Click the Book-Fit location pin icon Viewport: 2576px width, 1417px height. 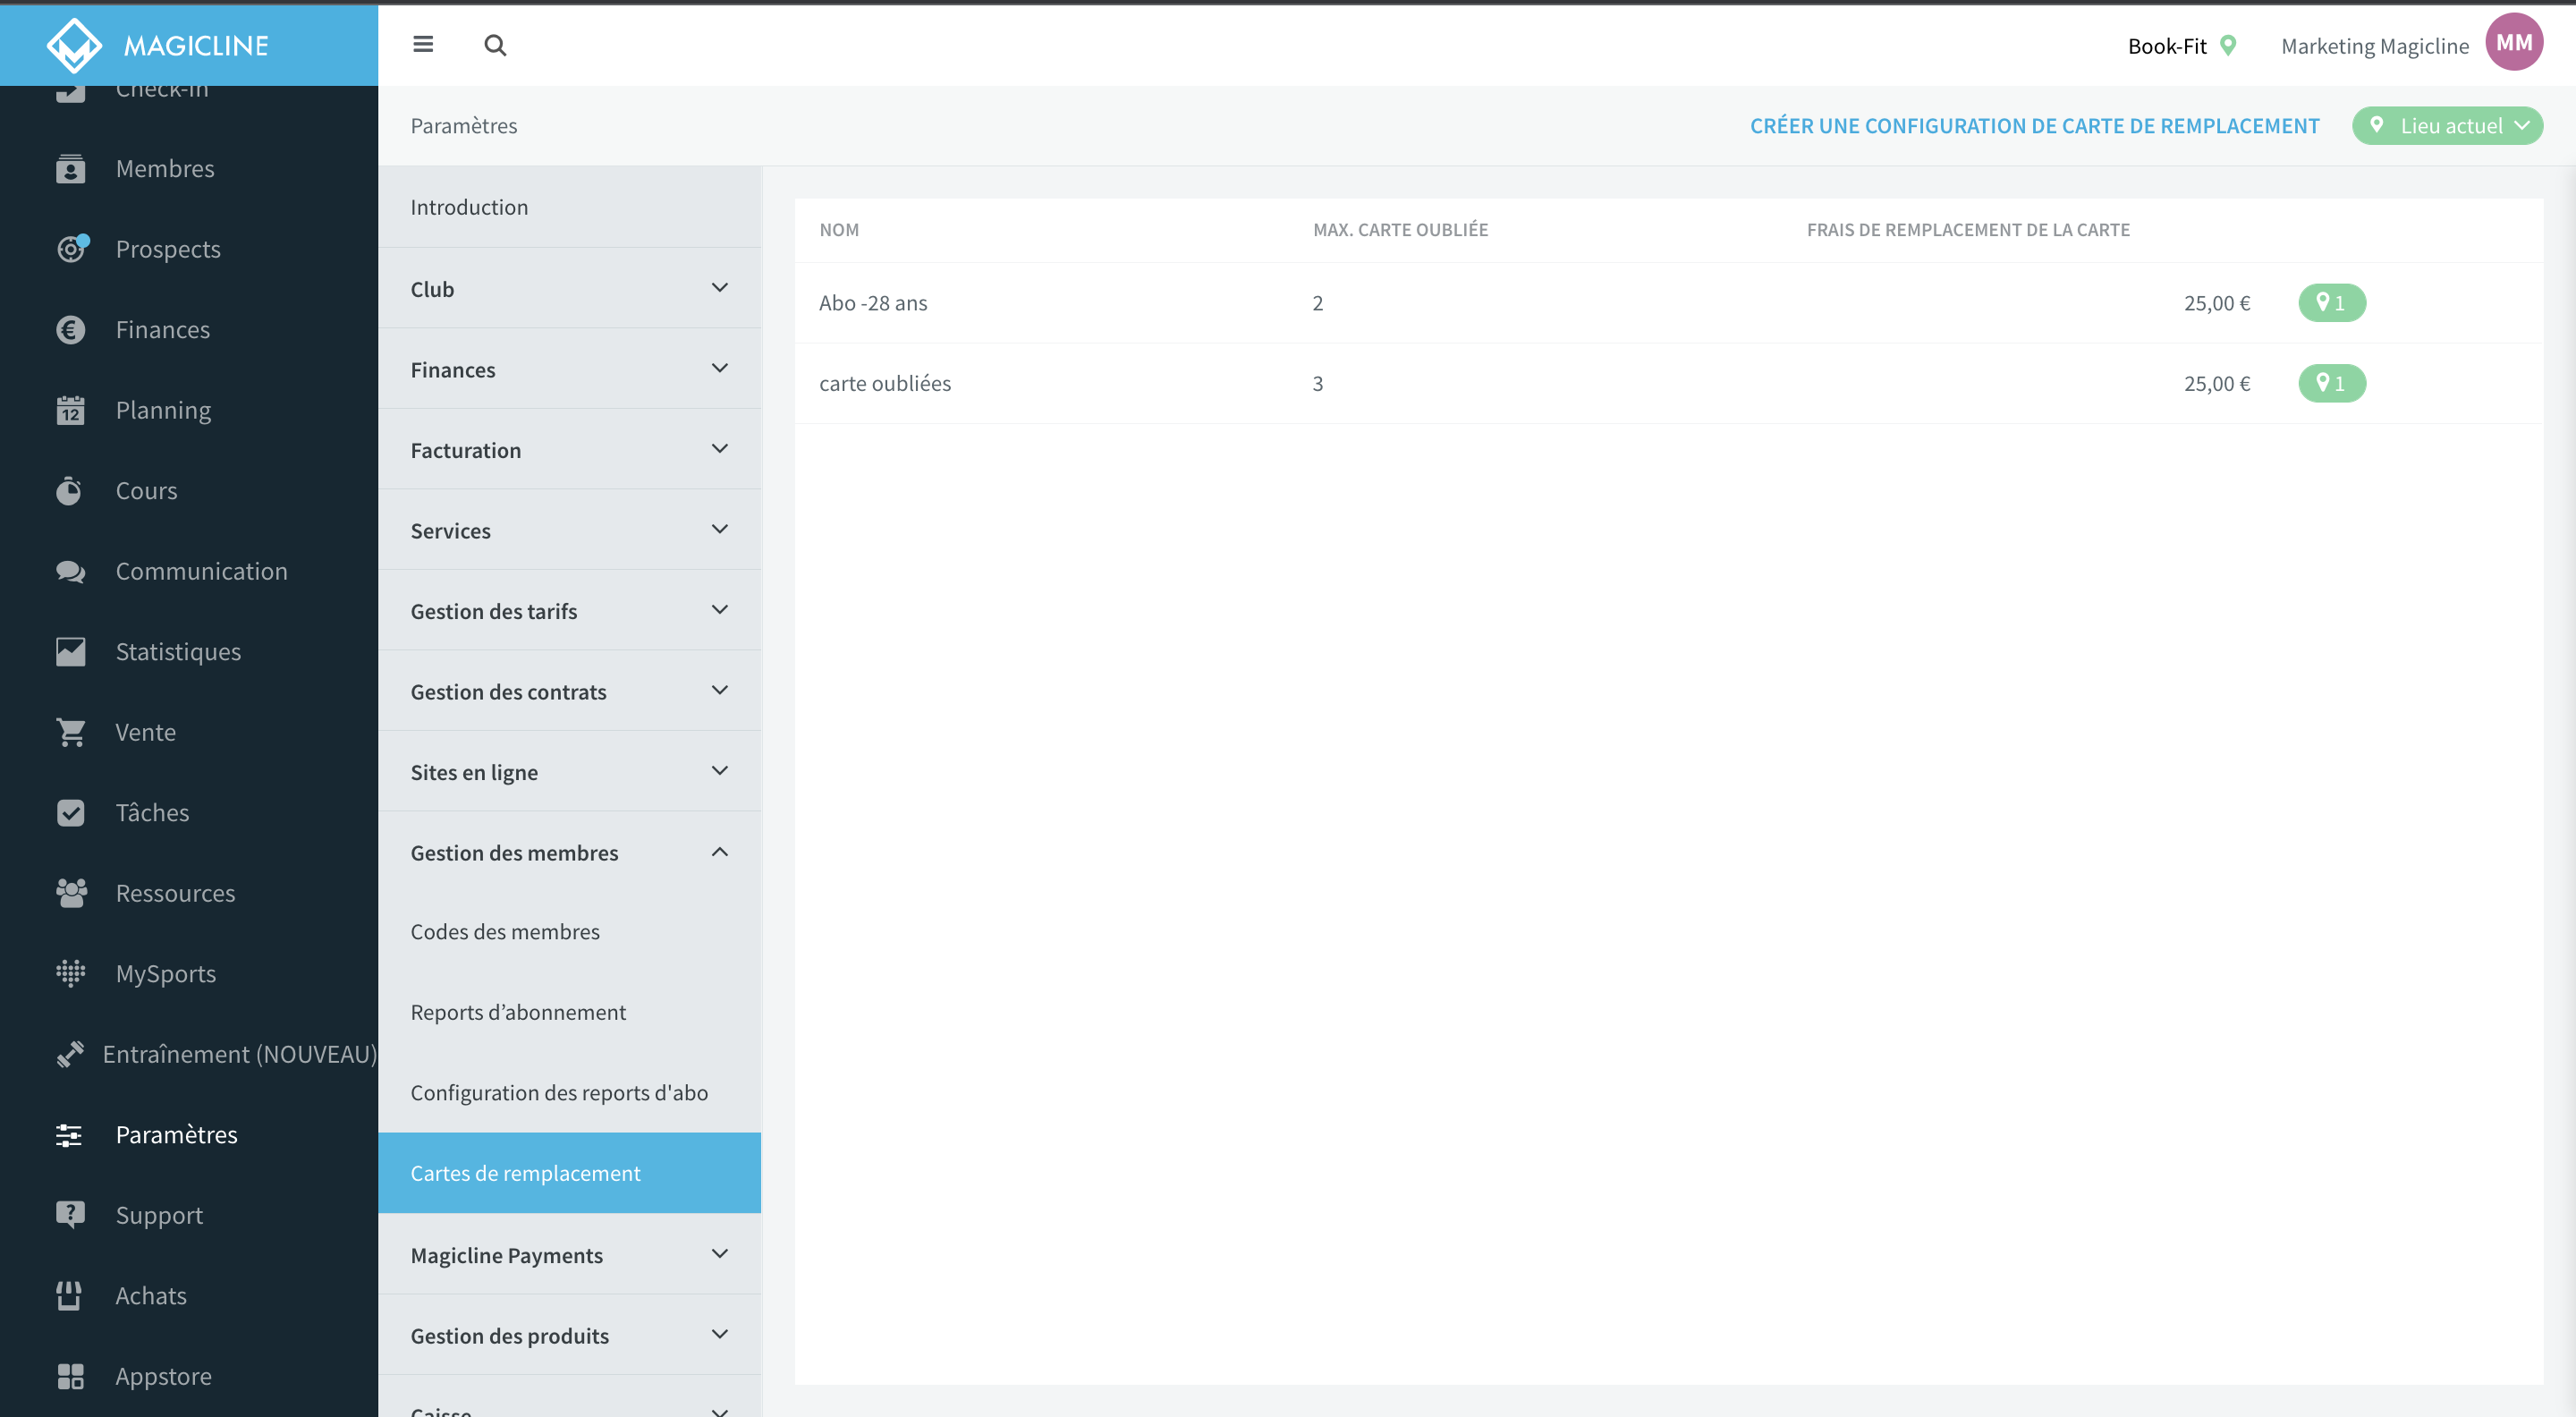click(2228, 45)
